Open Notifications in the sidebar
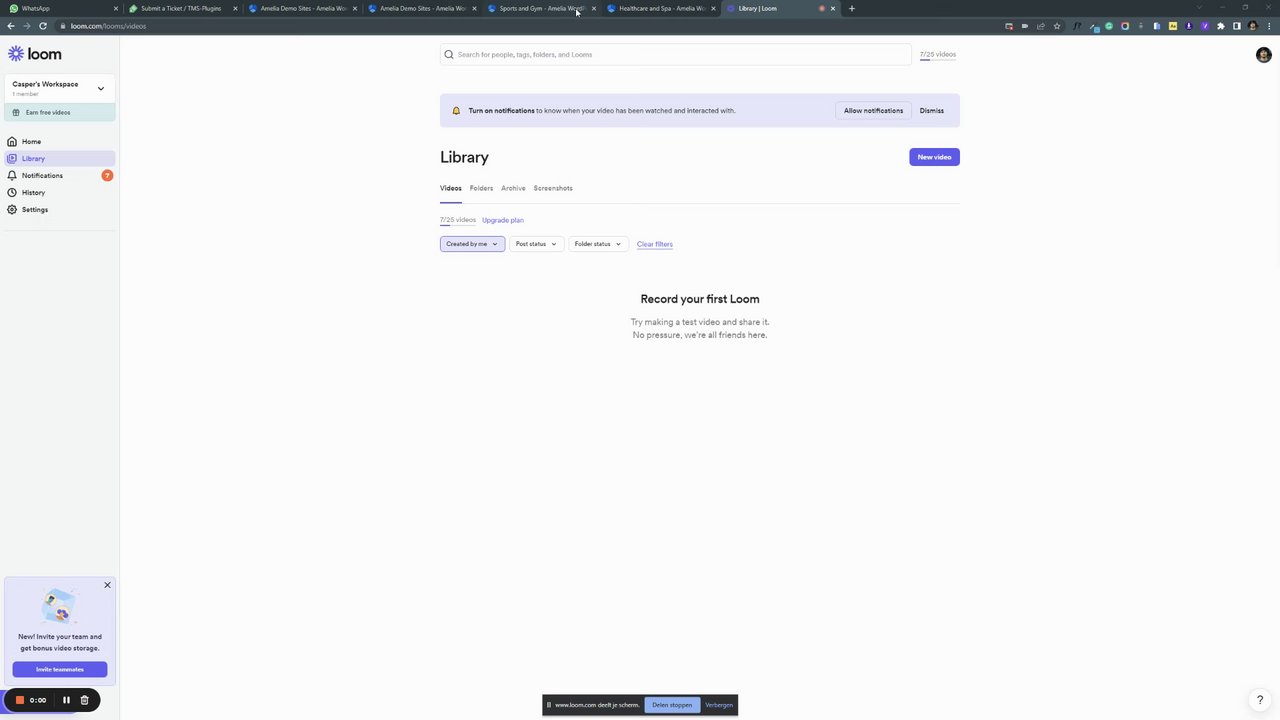The image size is (1280, 720). tap(60, 175)
